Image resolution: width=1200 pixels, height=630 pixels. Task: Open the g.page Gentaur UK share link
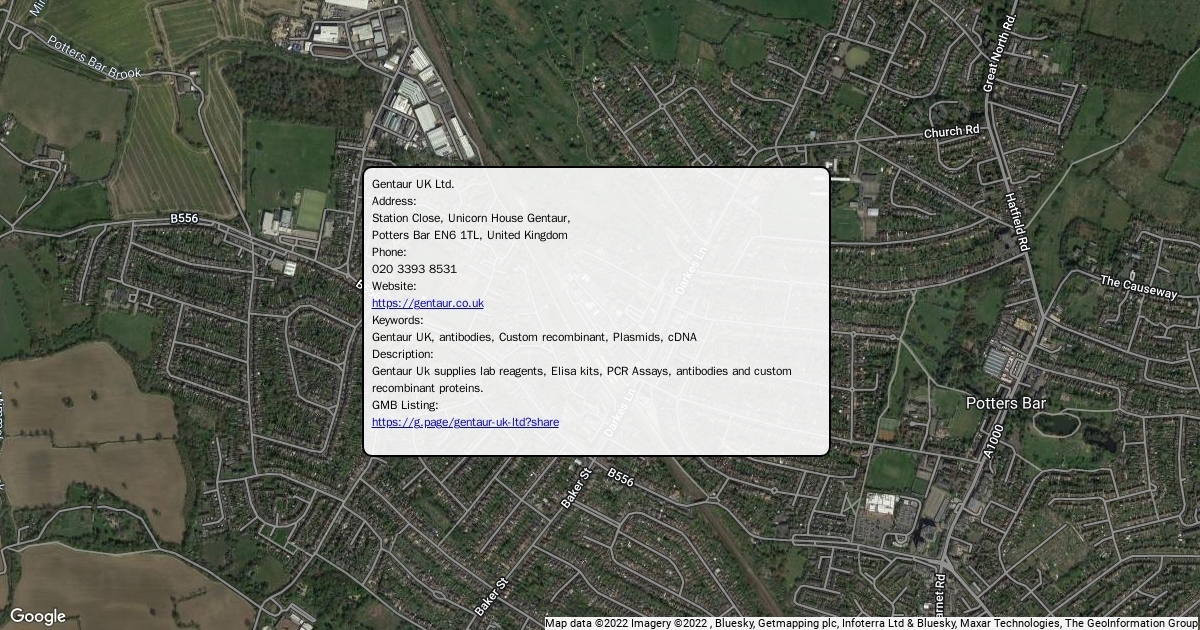click(x=465, y=422)
